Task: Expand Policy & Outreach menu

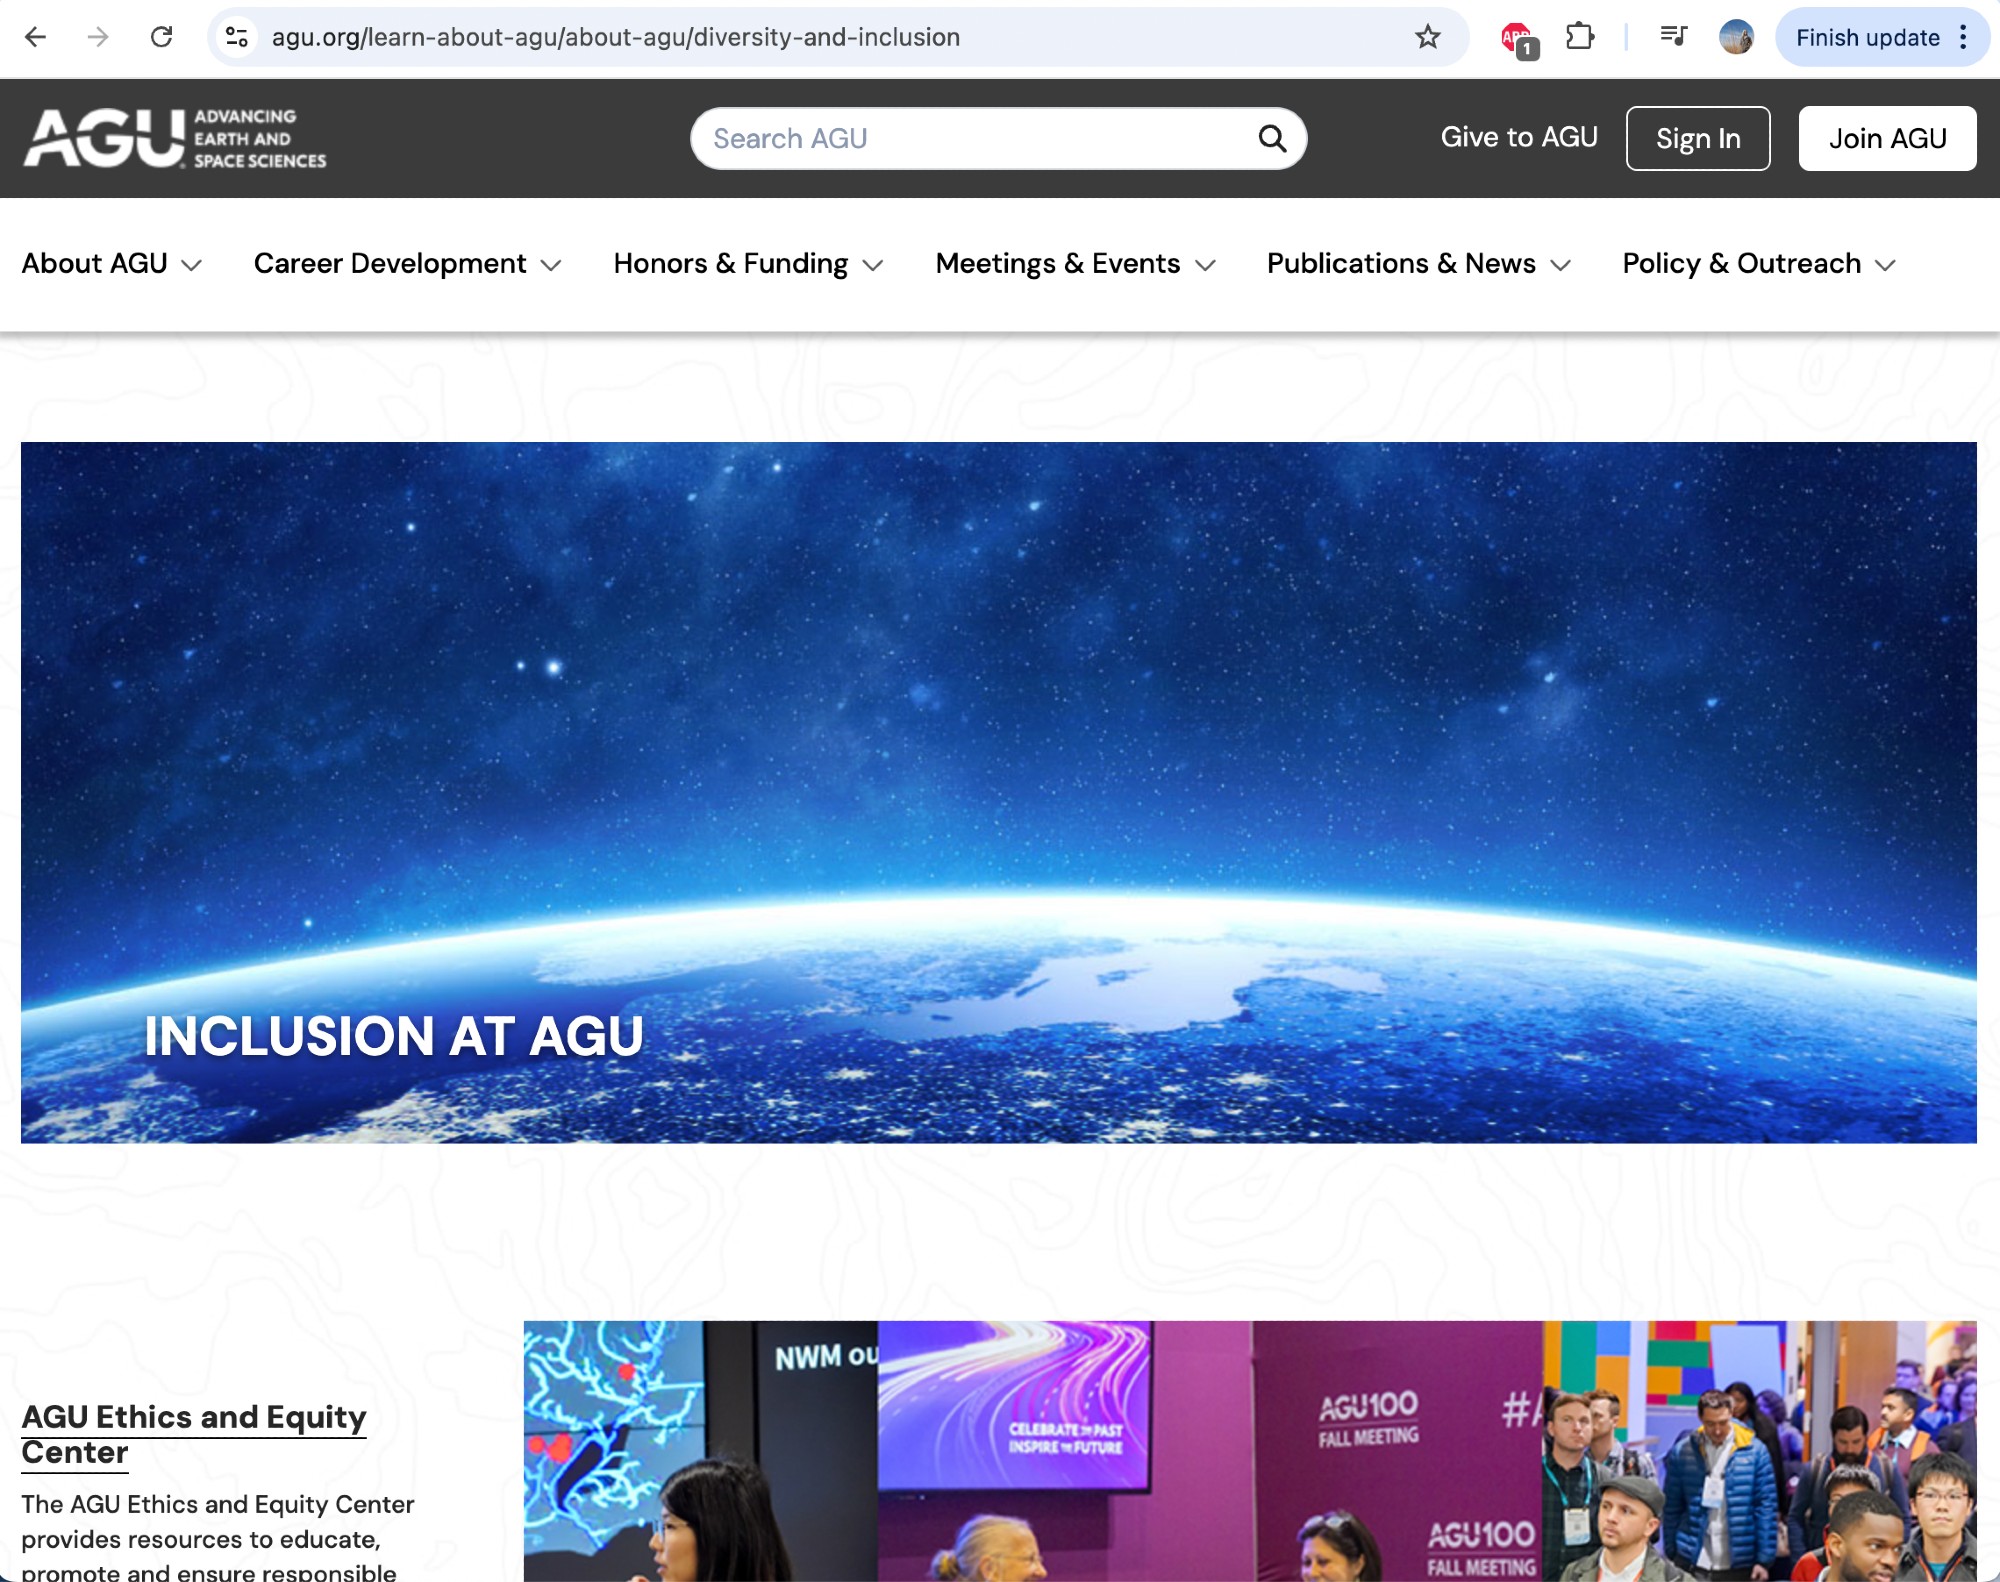Action: (x=1758, y=264)
